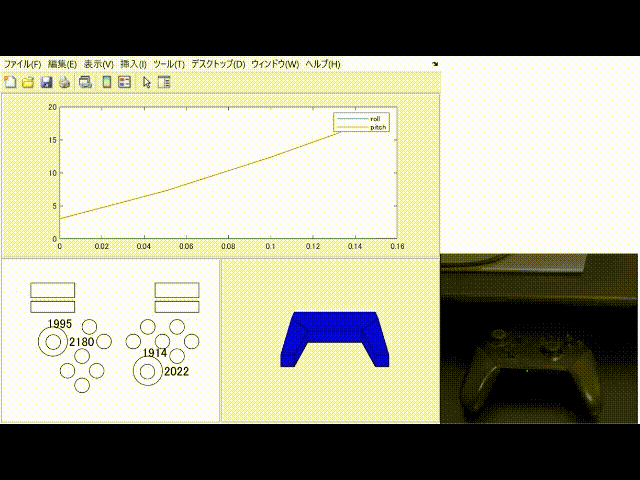Click the x-axis tick label 0.1
The height and width of the screenshot is (480, 640).
(x=270, y=247)
